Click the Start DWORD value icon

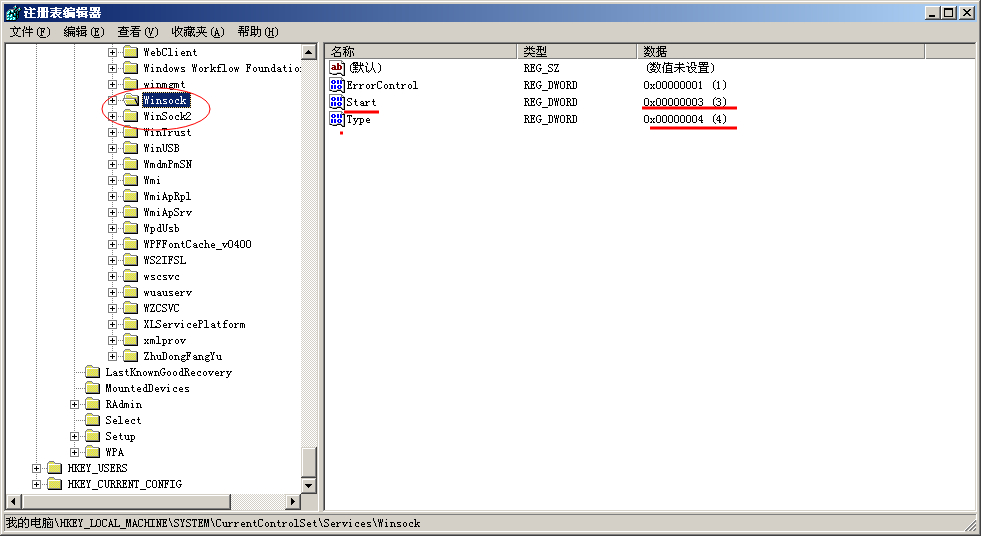tap(337, 102)
